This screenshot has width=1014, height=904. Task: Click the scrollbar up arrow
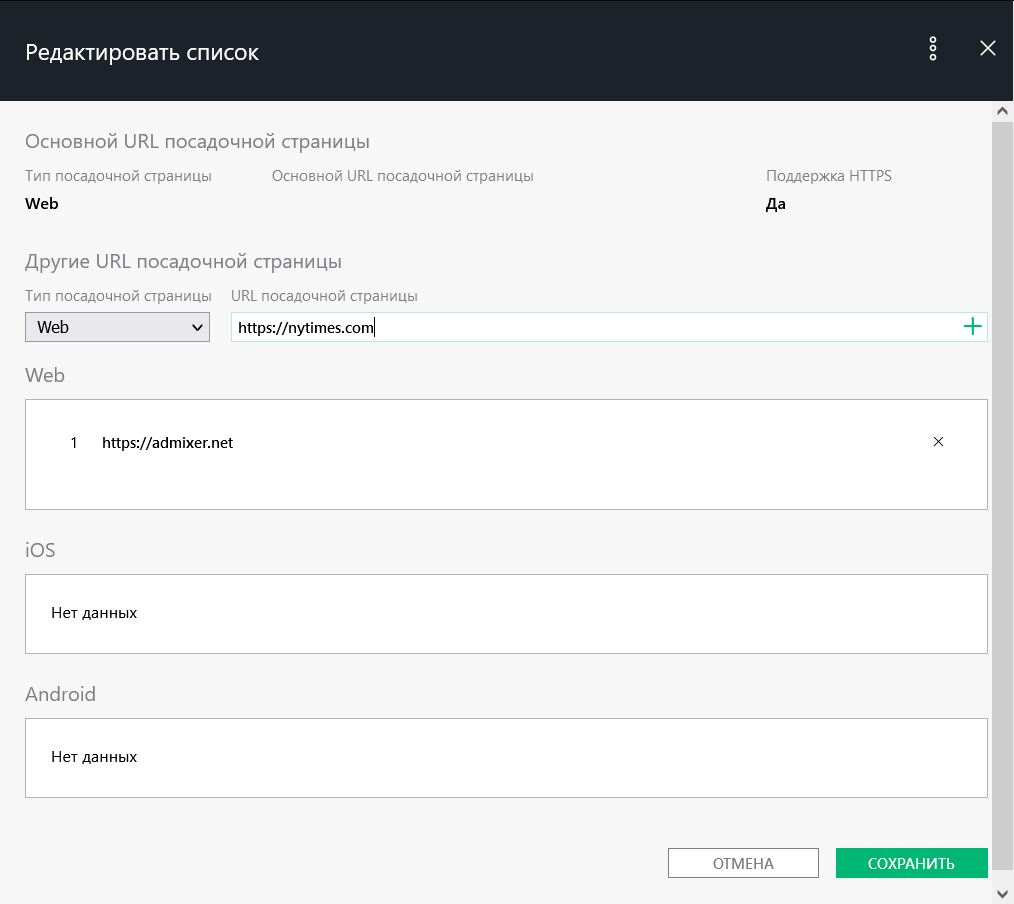click(1003, 111)
